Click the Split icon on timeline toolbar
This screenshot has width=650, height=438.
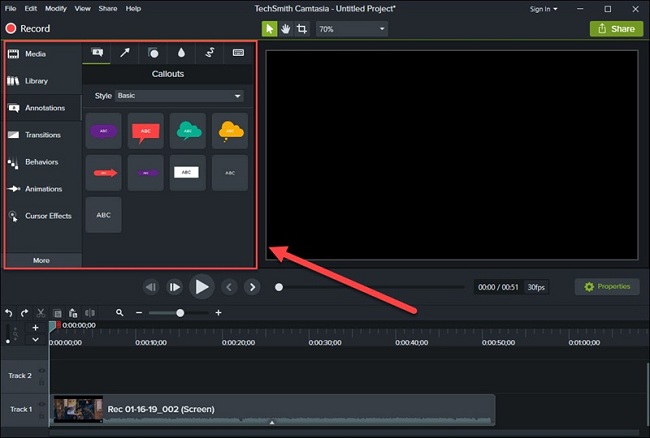coord(90,313)
